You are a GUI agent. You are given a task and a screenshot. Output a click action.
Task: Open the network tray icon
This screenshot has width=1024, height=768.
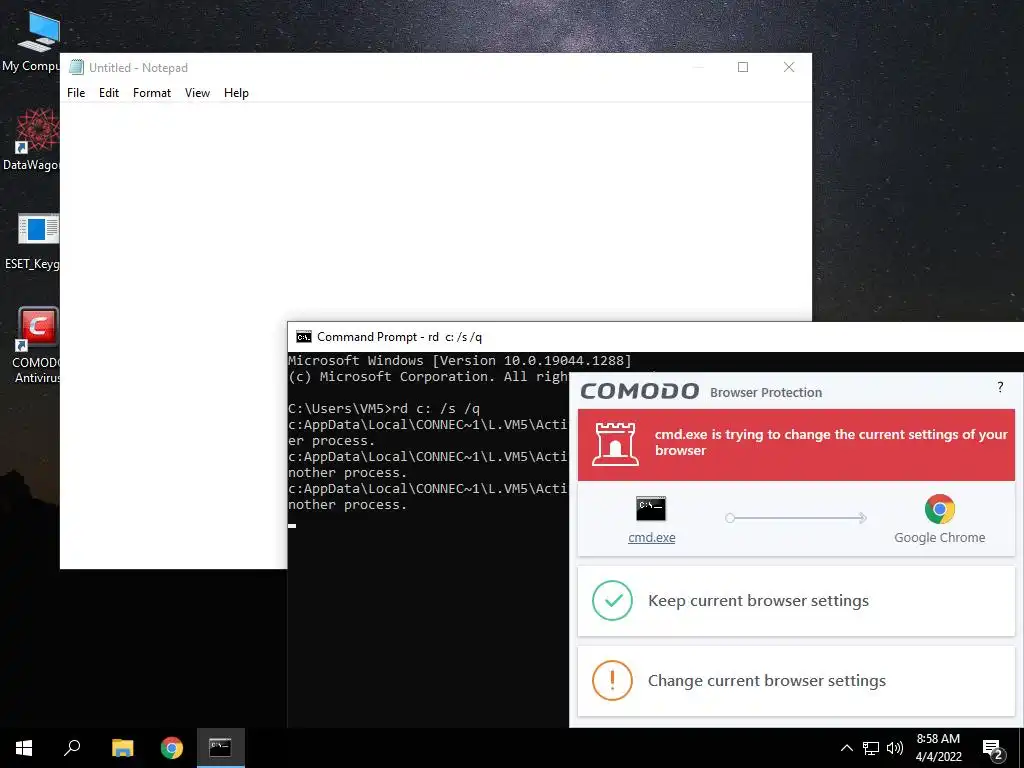pos(871,748)
